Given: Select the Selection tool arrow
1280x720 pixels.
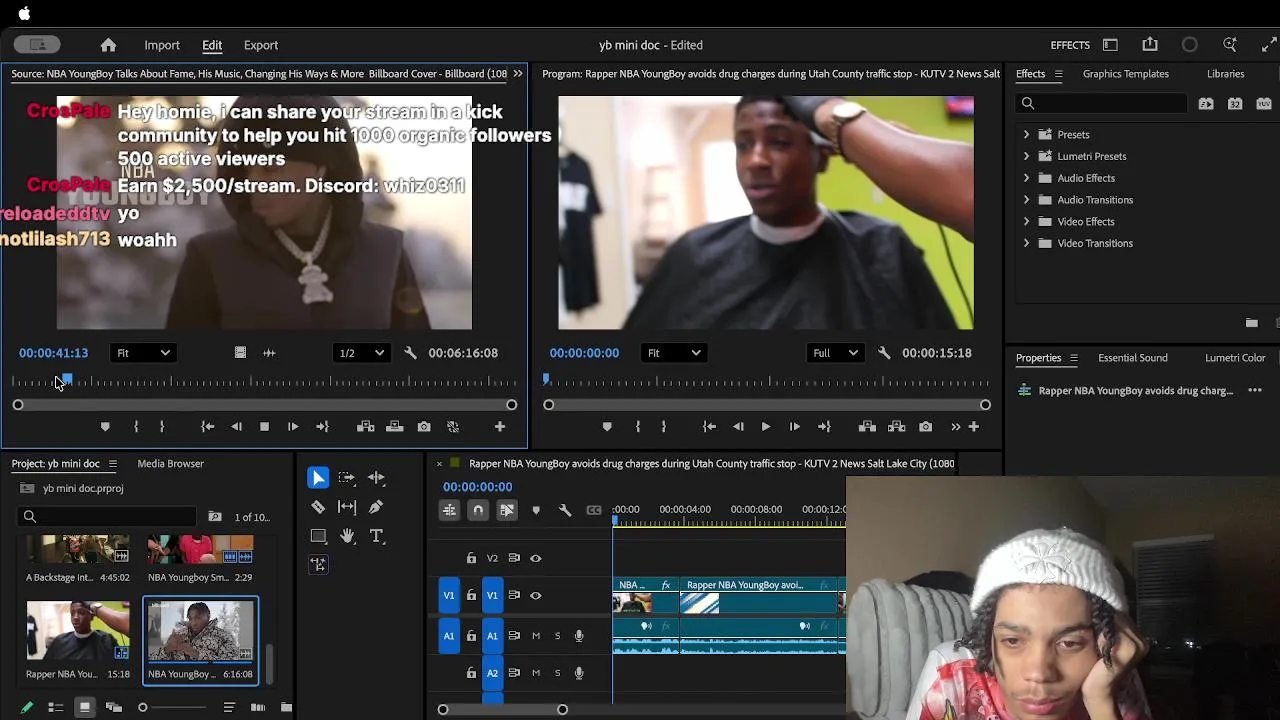Looking at the screenshot, I should point(318,478).
